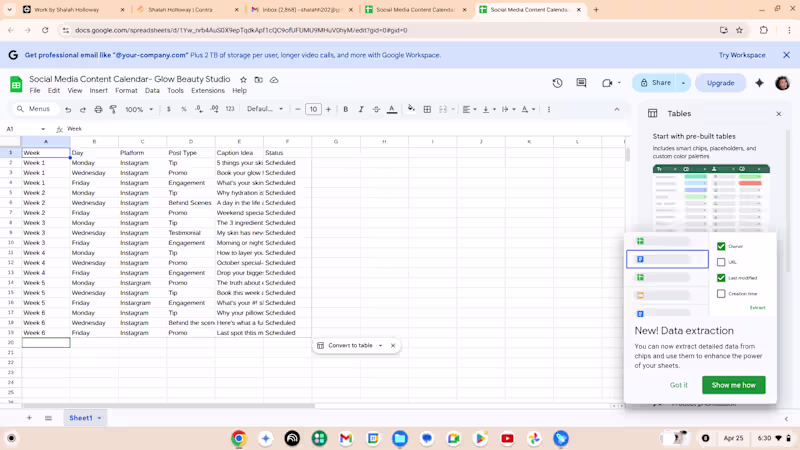Click the move to folder icon
The width and height of the screenshot is (800, 450).
[x=259, y=80]
